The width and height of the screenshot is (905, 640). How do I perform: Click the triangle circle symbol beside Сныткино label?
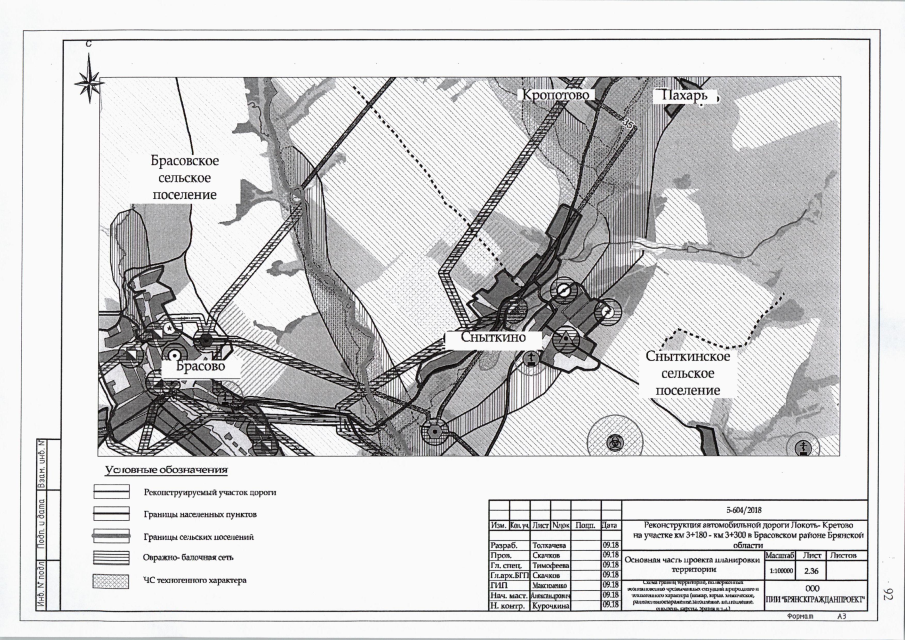pos(566,340)
